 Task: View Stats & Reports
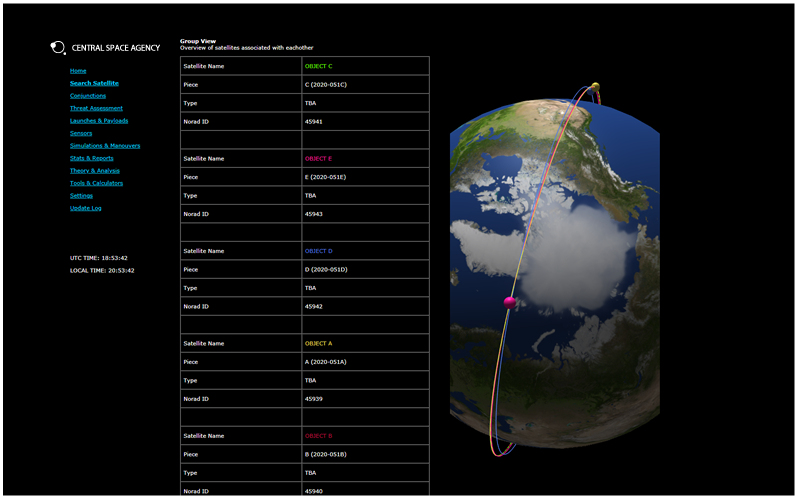tap(92, 158)
